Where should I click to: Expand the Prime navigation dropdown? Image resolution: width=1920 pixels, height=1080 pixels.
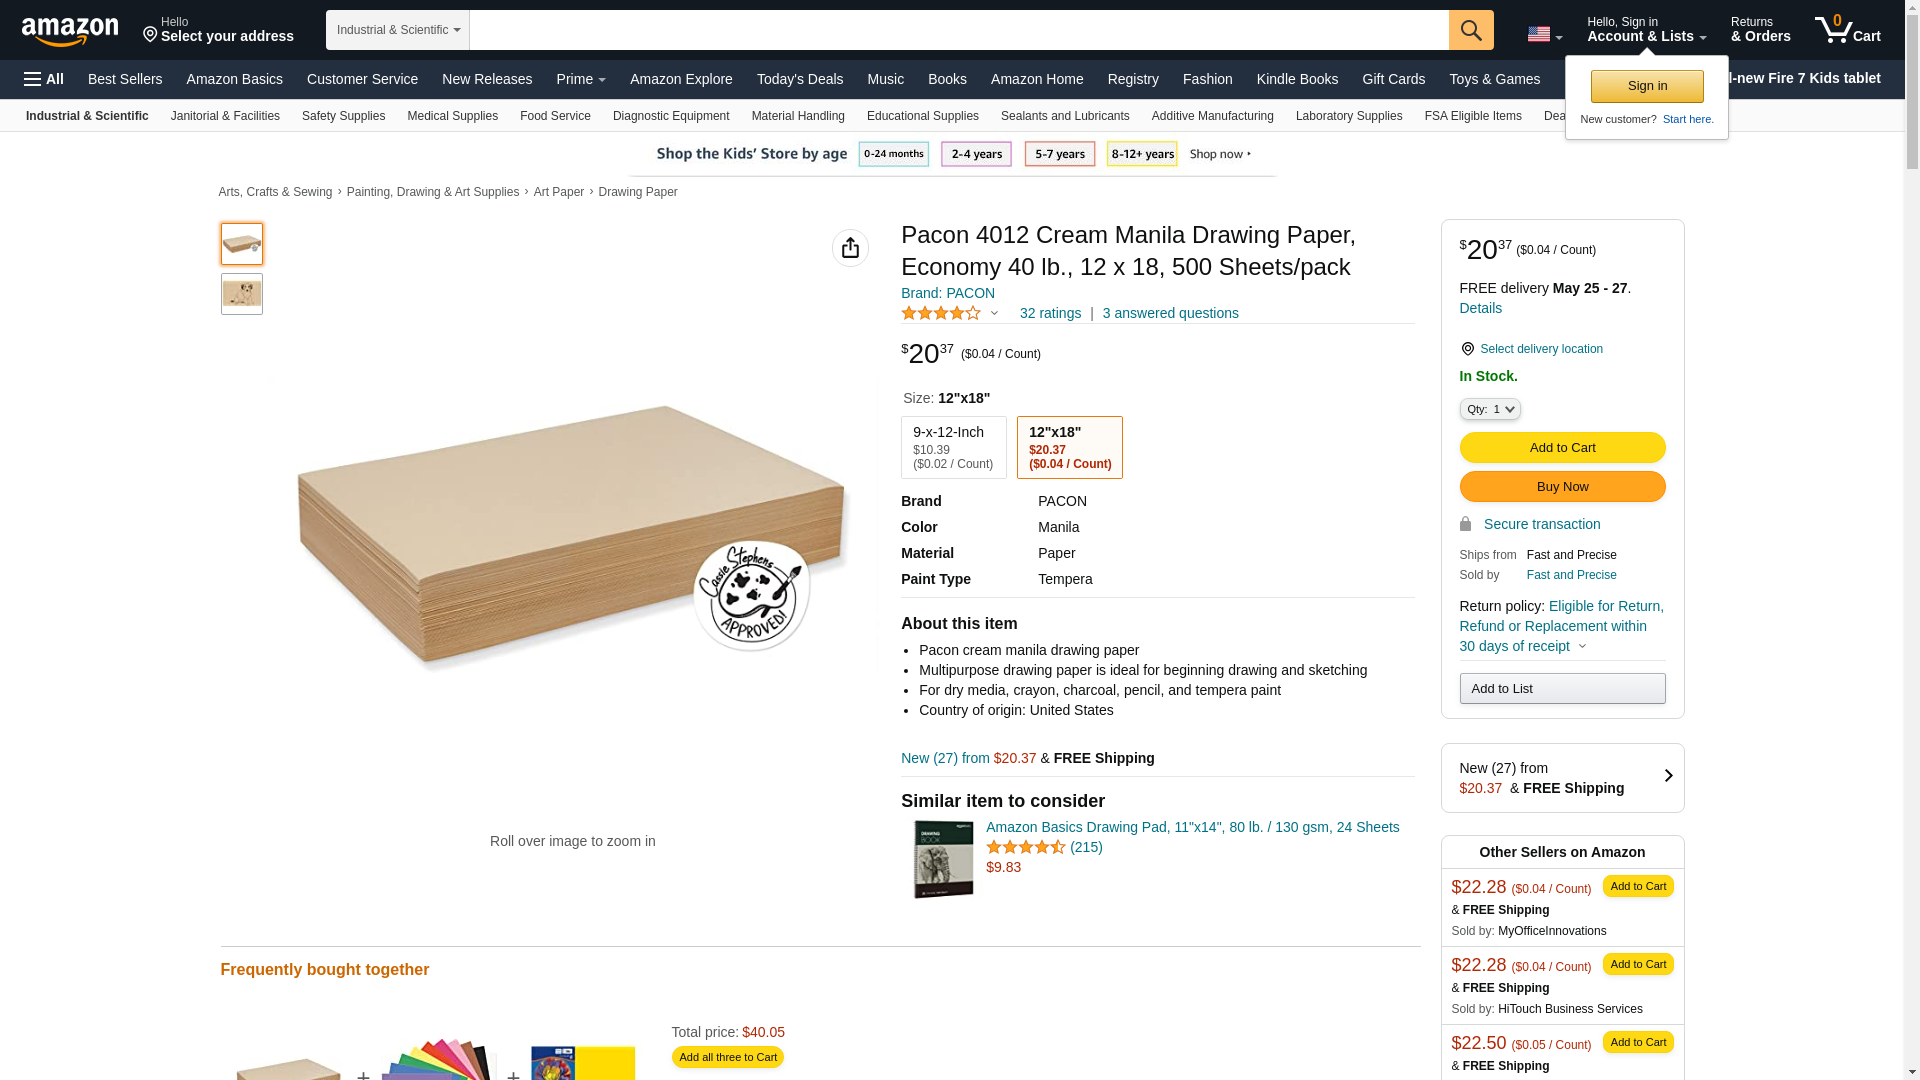(581, 79)
